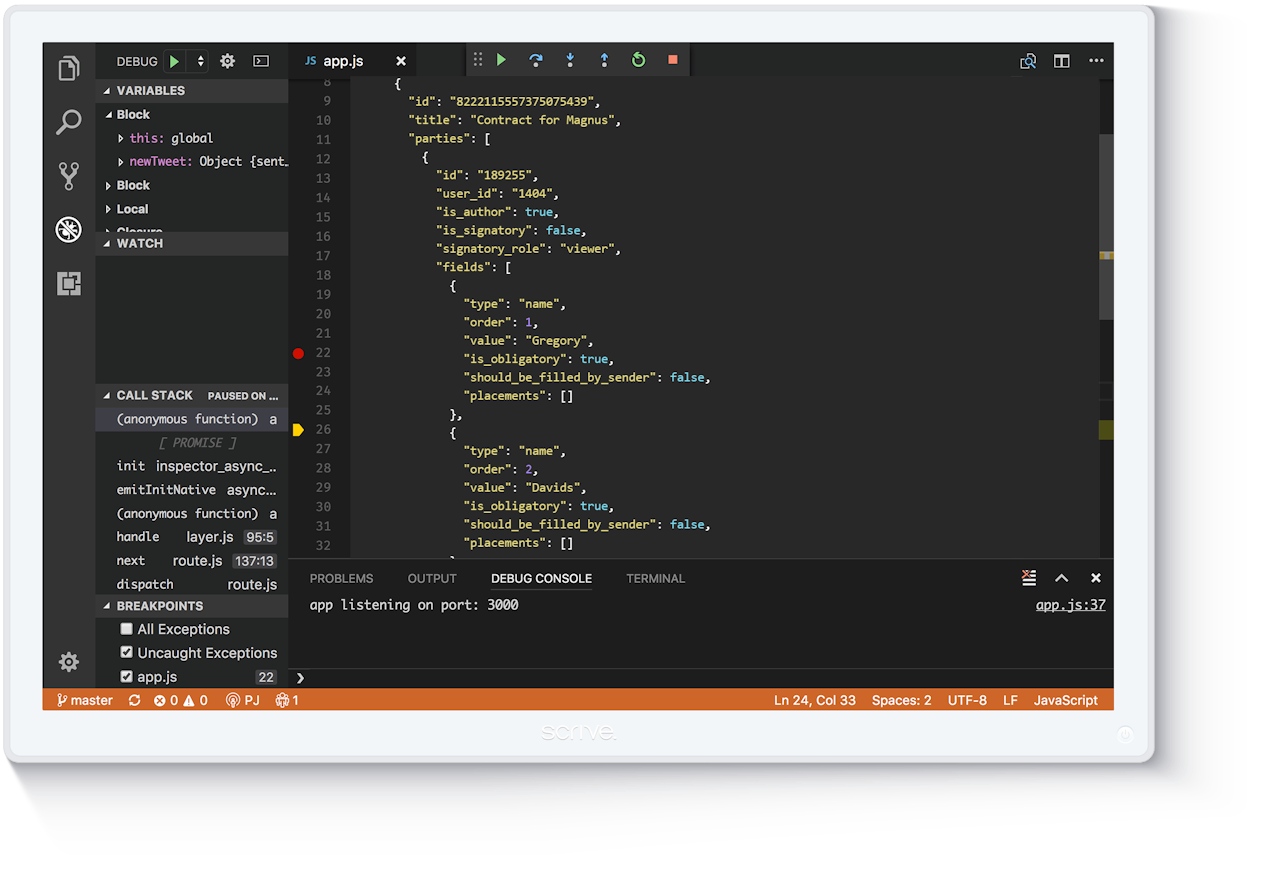The width and height of the screenshot is (1280, 896).
Task: Open the debug configuration dropdown
Action: pos(200,61)
